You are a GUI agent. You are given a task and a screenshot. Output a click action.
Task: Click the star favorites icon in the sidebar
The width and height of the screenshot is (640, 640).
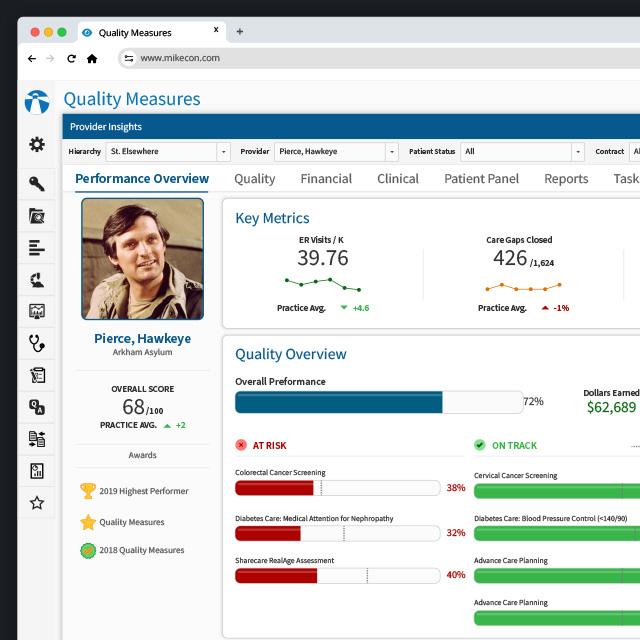click(37, 503)
